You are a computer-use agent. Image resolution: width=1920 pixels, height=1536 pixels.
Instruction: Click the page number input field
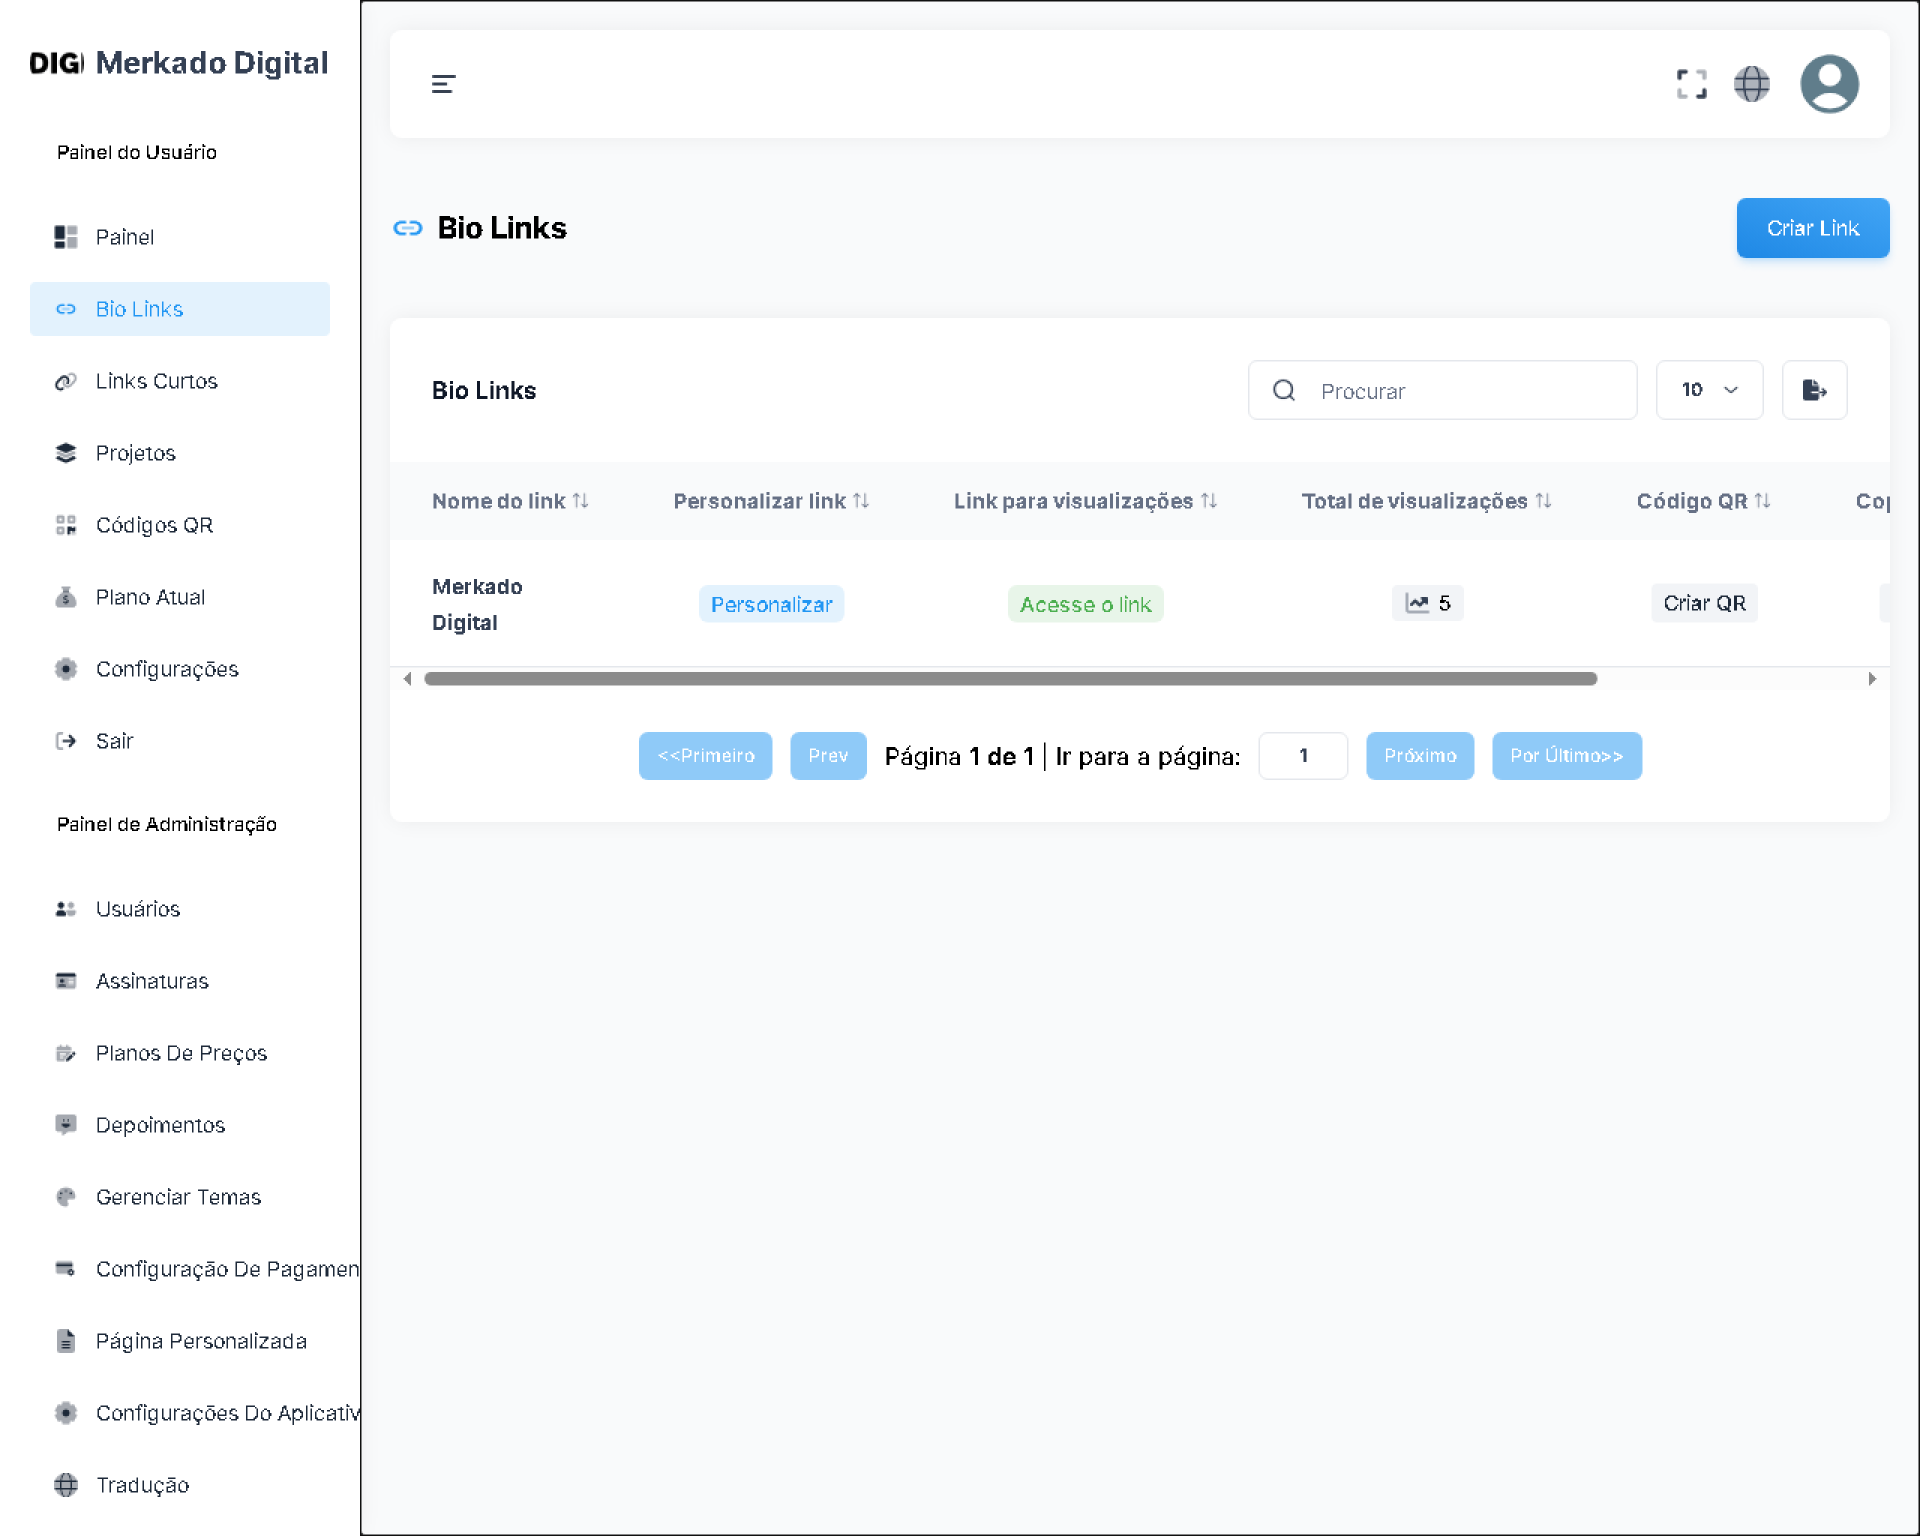point(1302,756)
